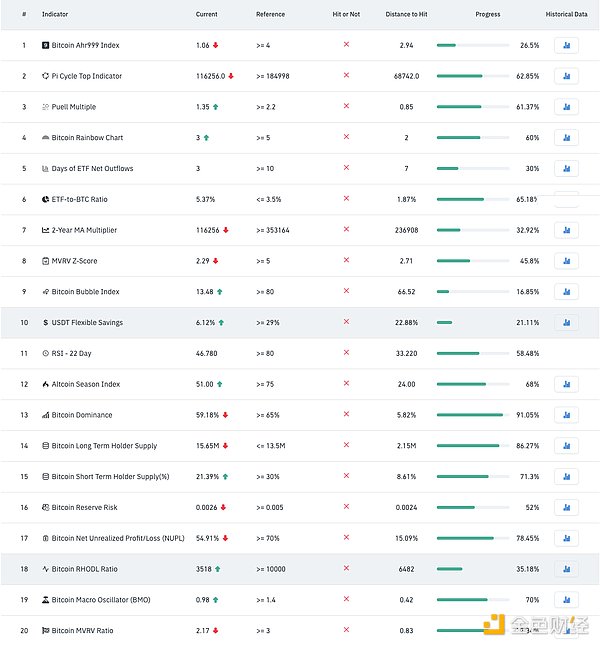Click distance value 236908
The height and width of the screenshot is (646, 600).
click(x=406, y=230)
